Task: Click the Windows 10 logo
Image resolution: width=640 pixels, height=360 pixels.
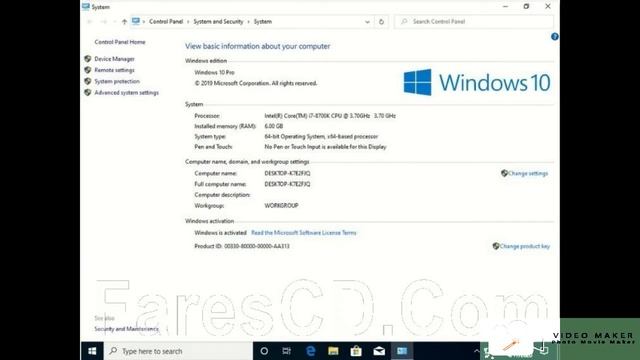Action: 477,82
